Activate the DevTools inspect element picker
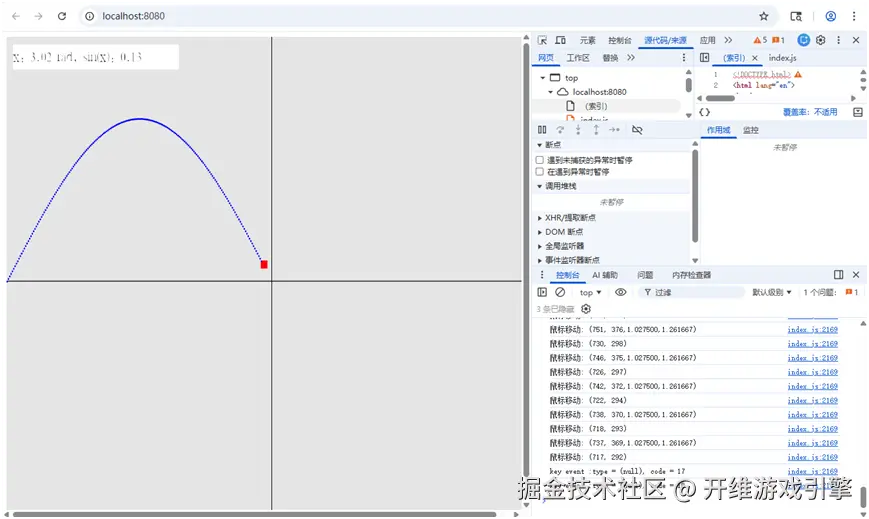The image size is (869, 519). click(543, 40)
